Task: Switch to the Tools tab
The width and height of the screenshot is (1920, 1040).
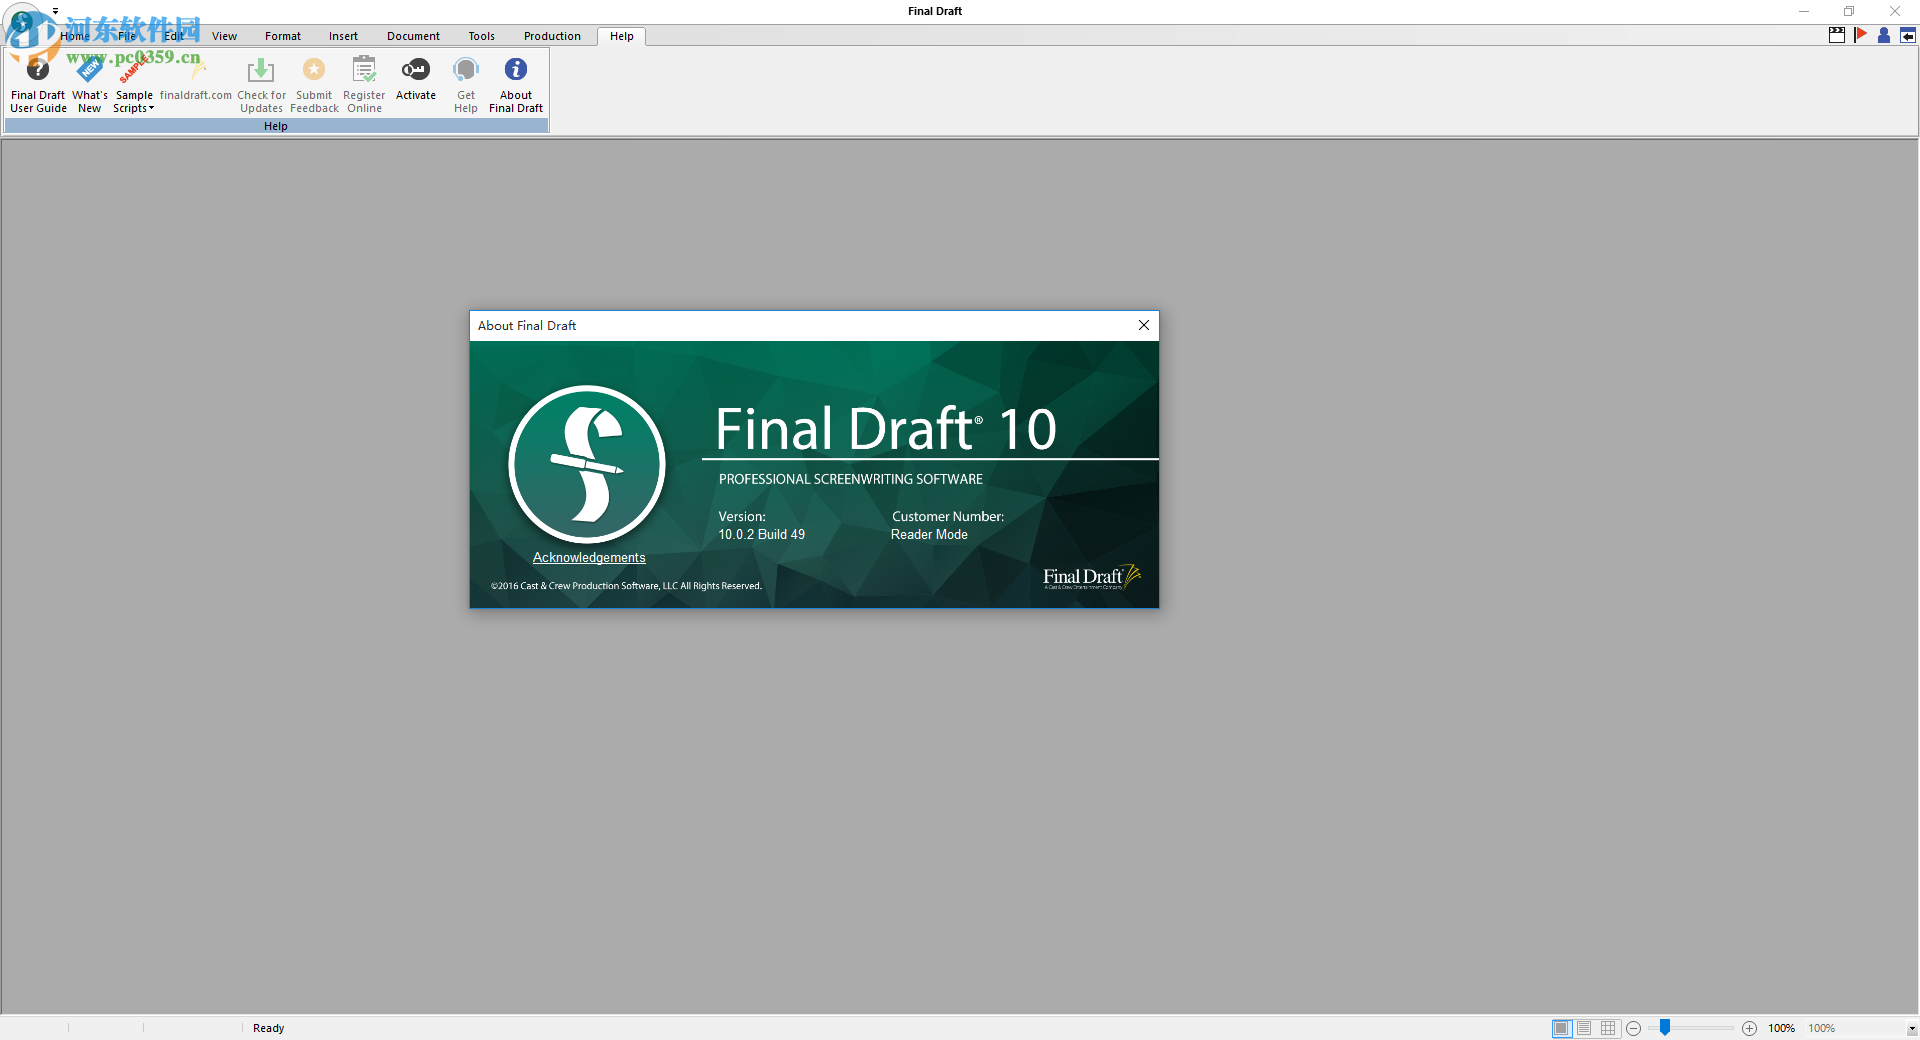Action: click(481, 36)
